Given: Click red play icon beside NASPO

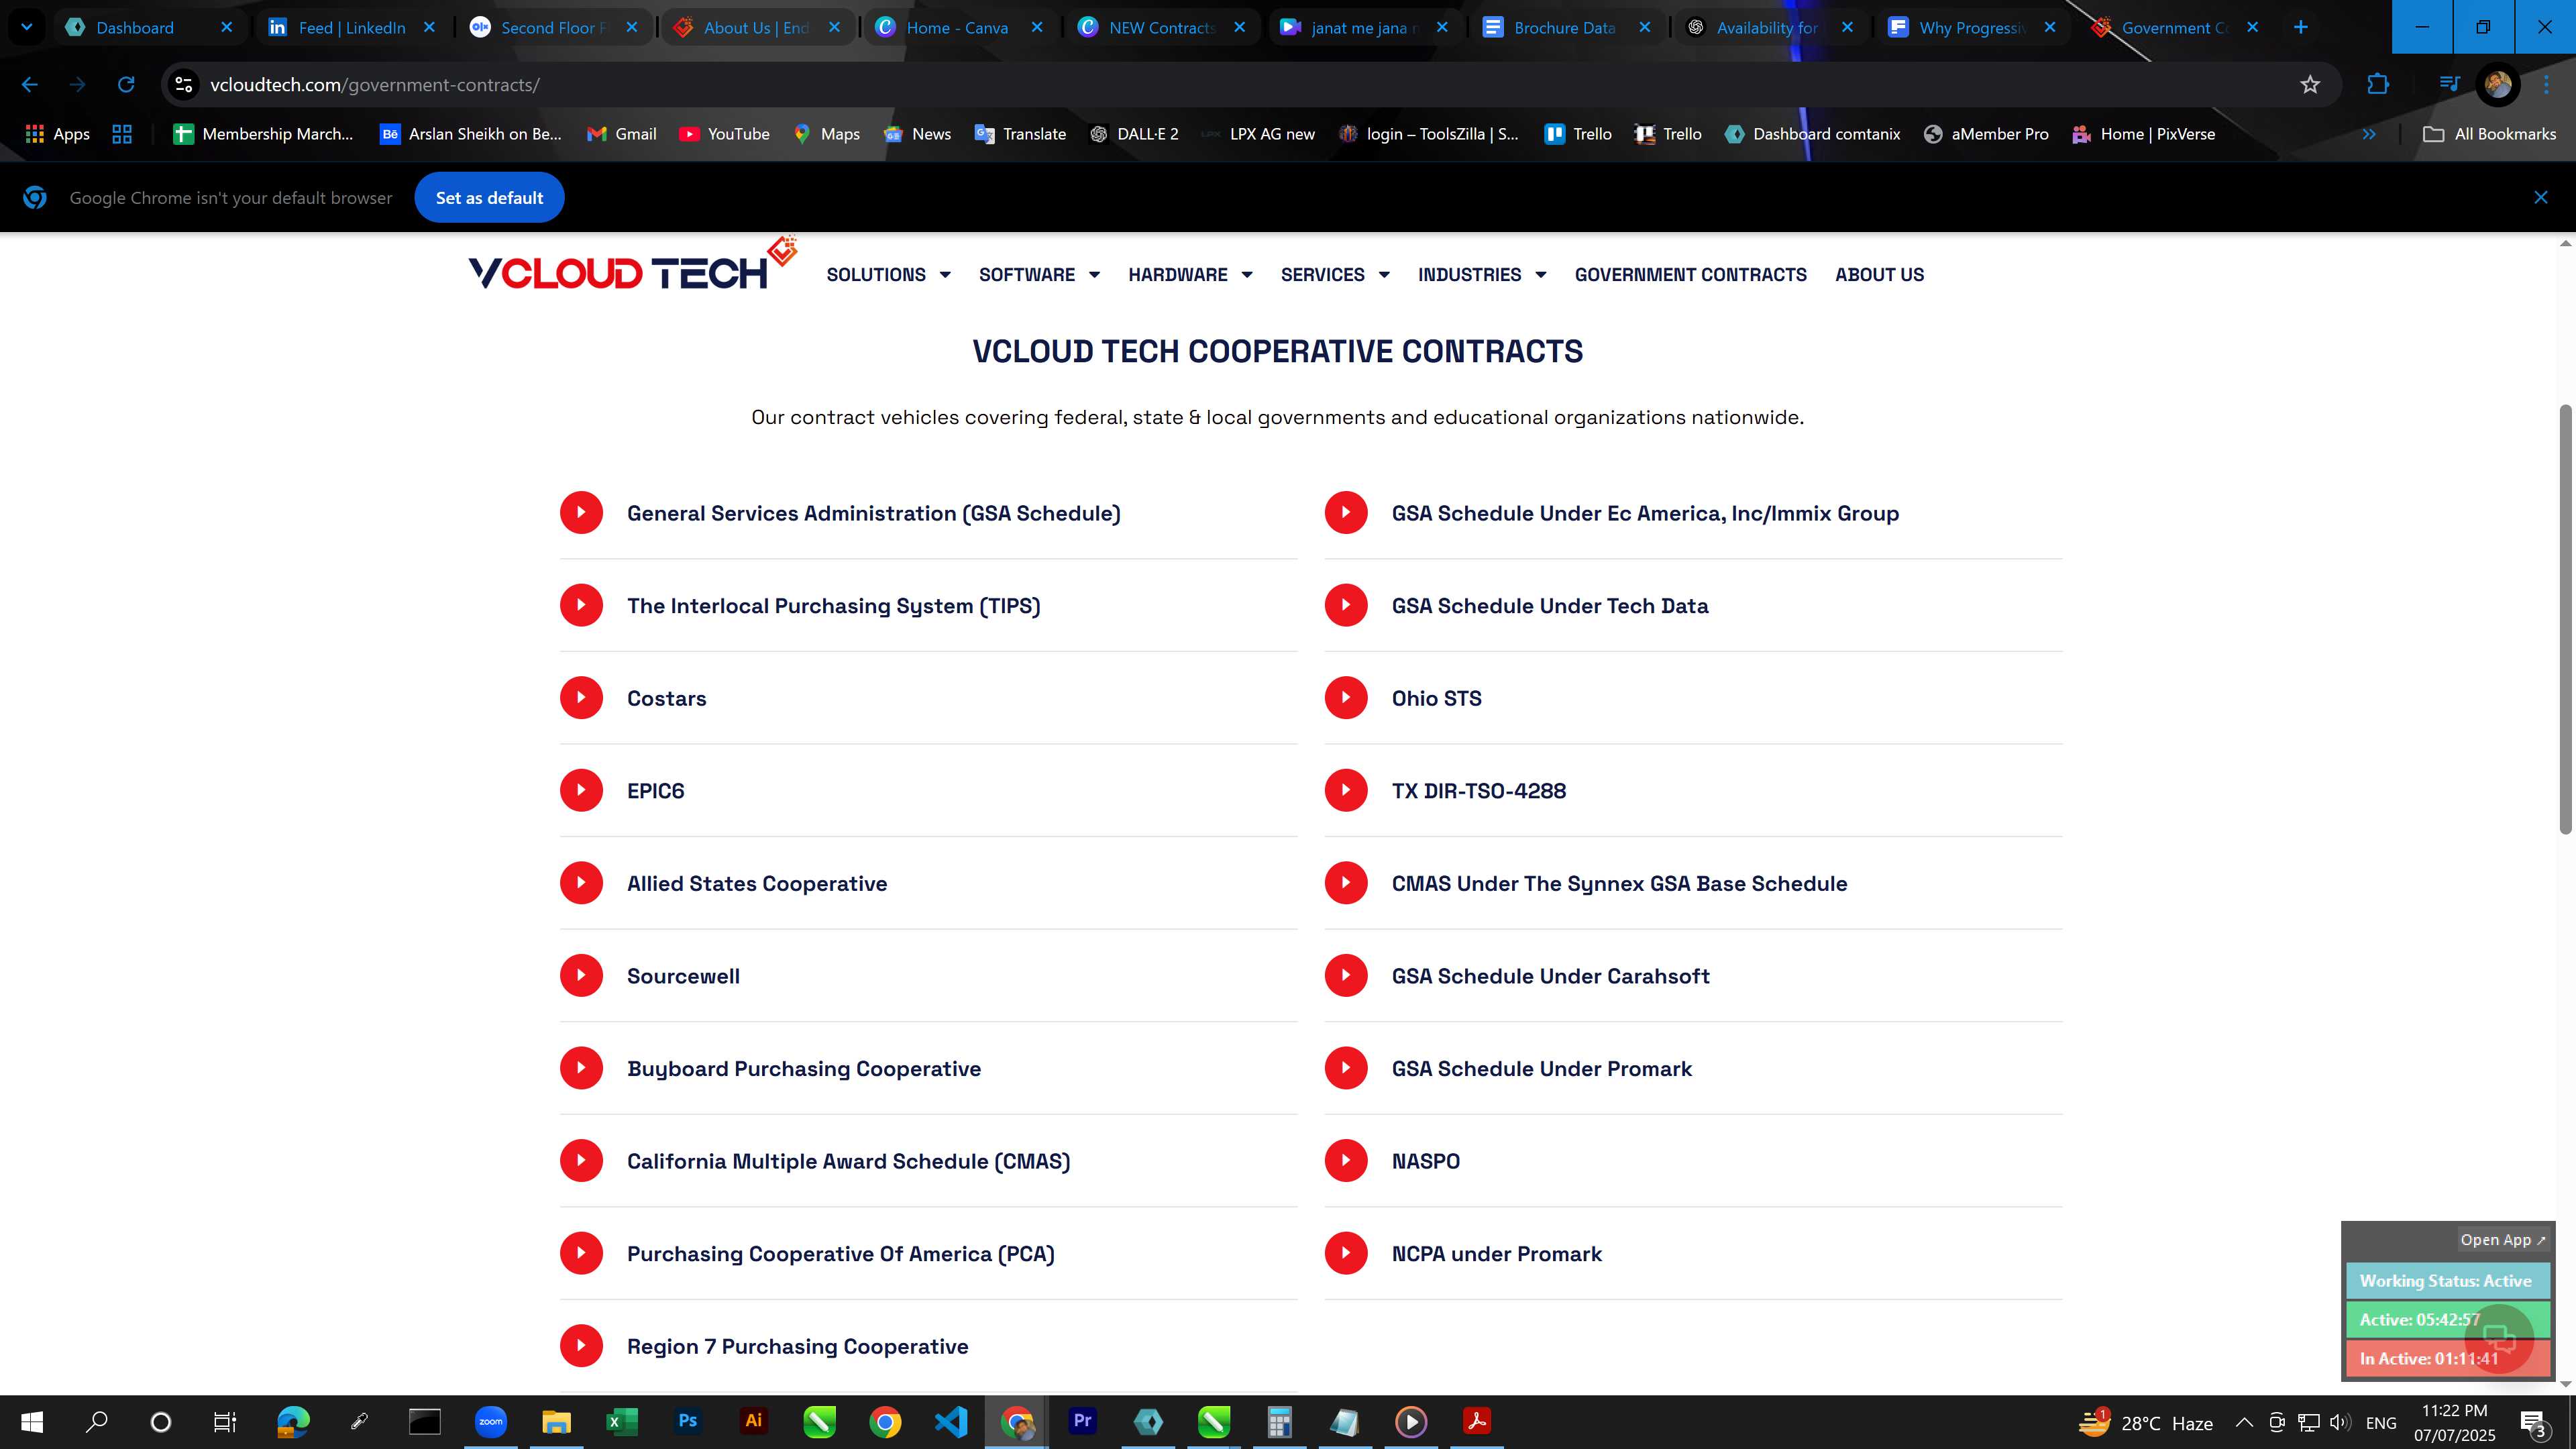Looking at the screenshot, I should [1346, 1160].
